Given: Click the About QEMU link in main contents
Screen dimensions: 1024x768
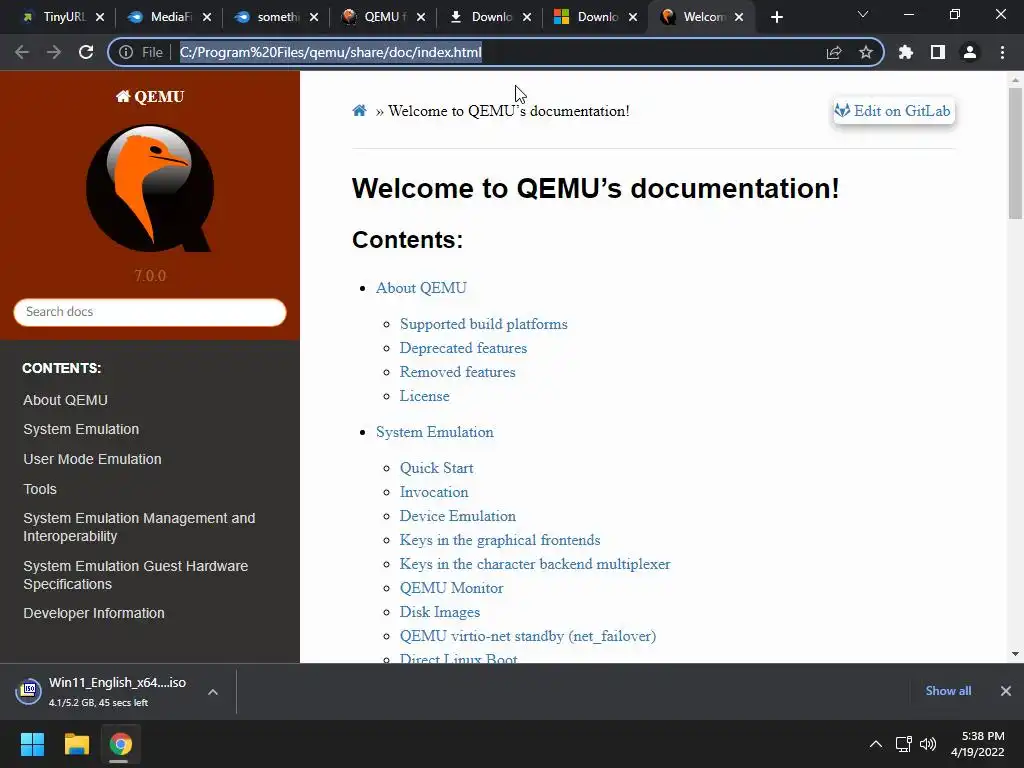Looking at the screenshot, I should pos(421,288).
